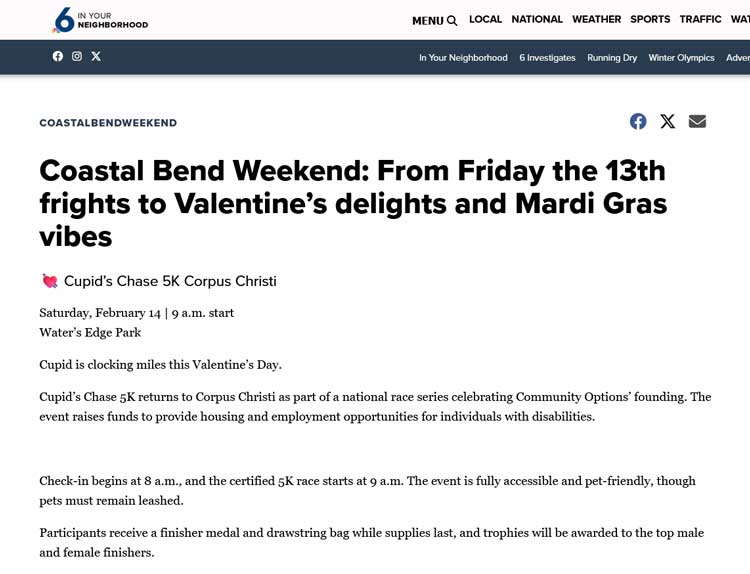Image resolution: width=750 pixels, height=574 pixels.
Task: Visit the 6 Investigates link
Action: (547, 58)
